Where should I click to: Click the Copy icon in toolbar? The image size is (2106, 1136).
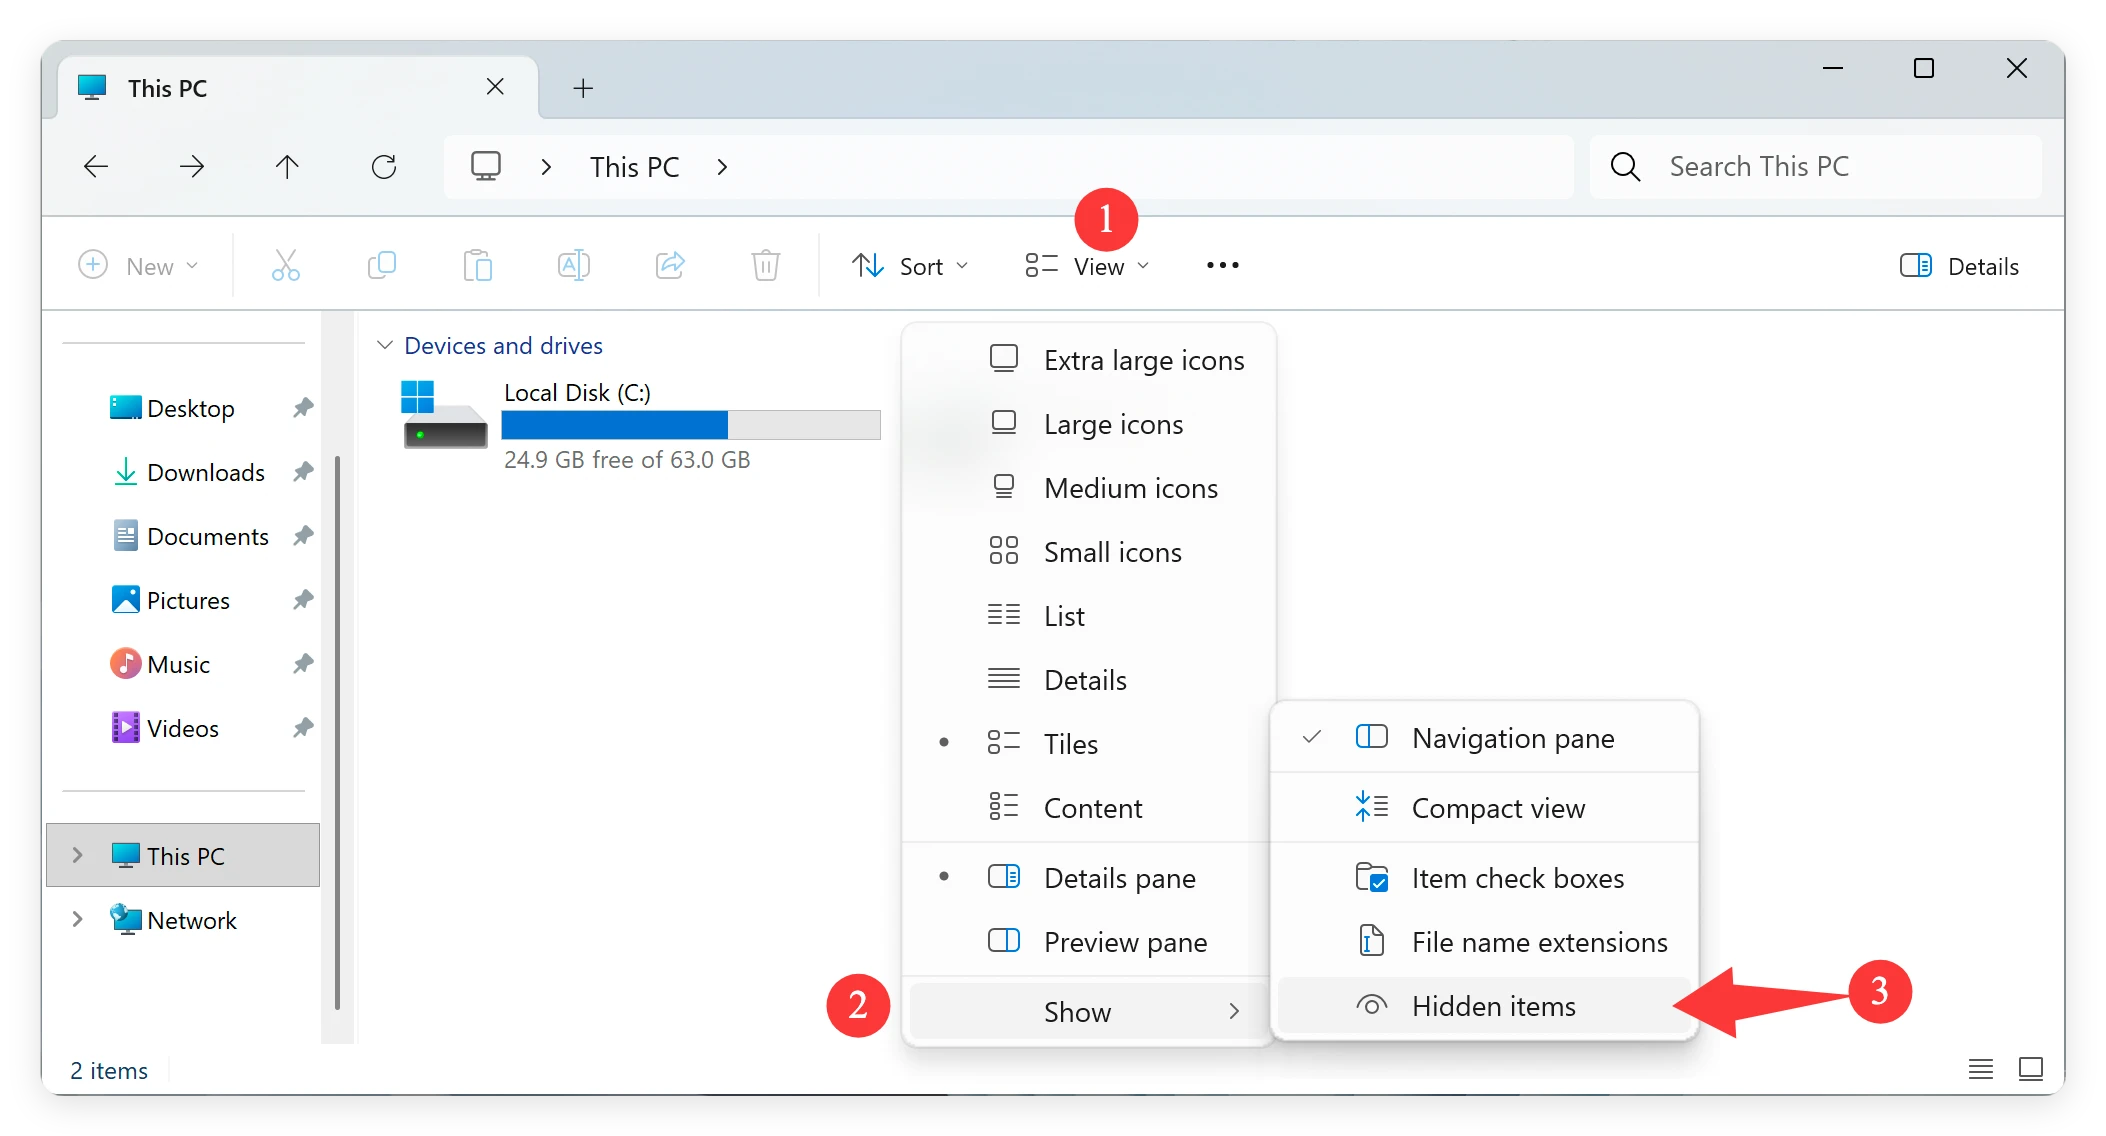point(382,265)
